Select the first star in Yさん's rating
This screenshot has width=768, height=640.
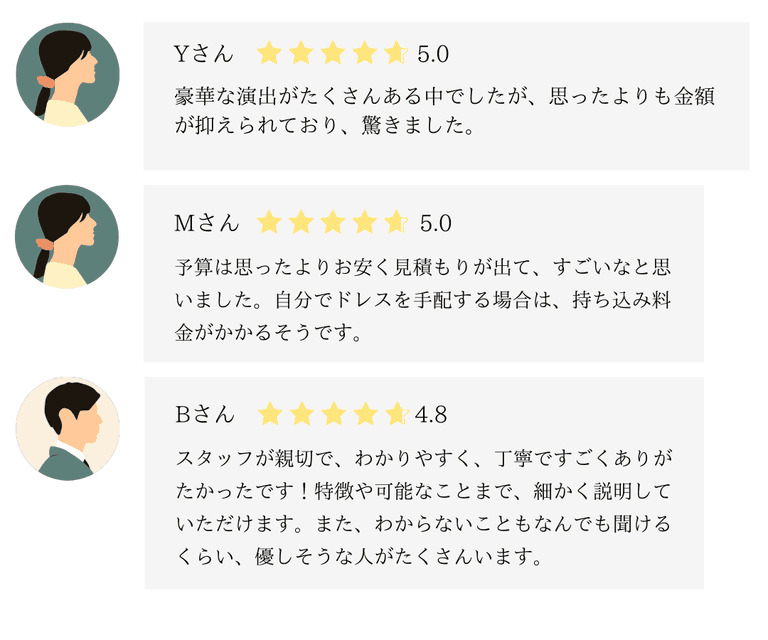pos(269,53)
